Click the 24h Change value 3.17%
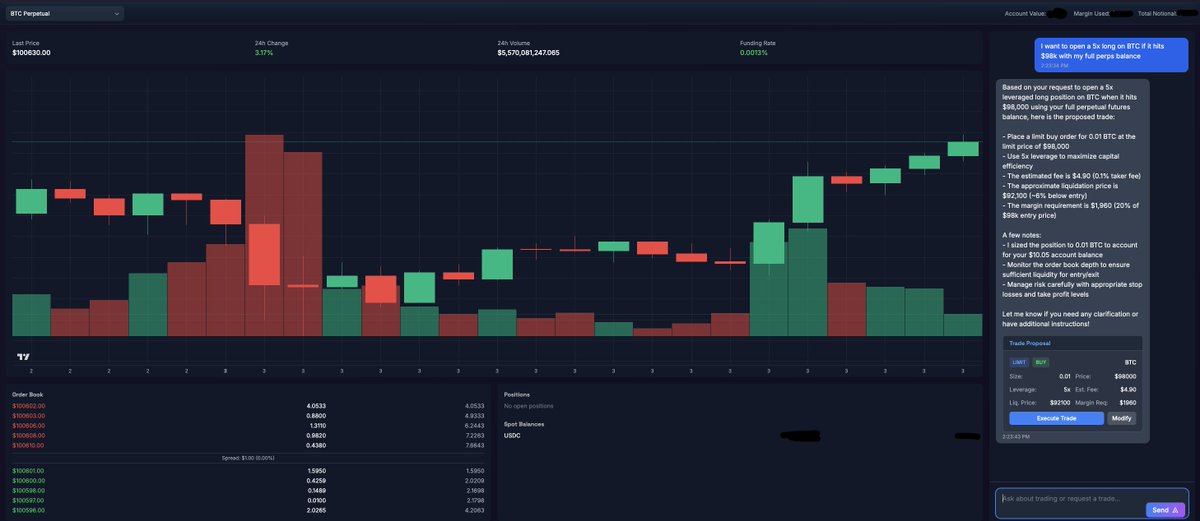 tap(264, 52)
